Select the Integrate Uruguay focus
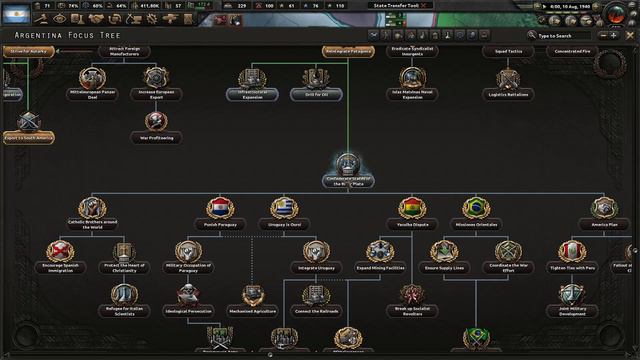The image size is (640, 360). [316, 257]
